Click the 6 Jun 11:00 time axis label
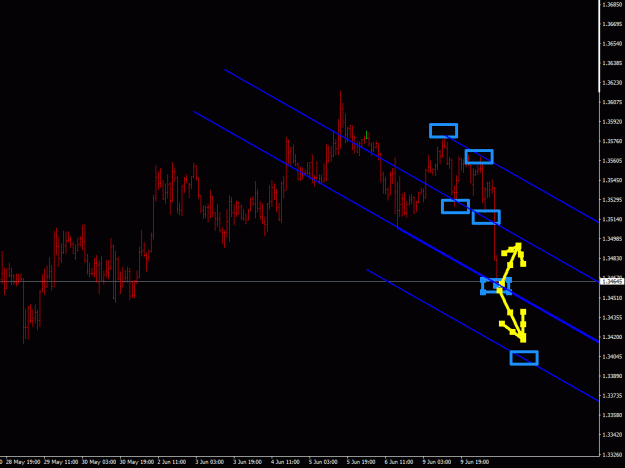This screenshot has height=468, width=625. pos(399,462)
